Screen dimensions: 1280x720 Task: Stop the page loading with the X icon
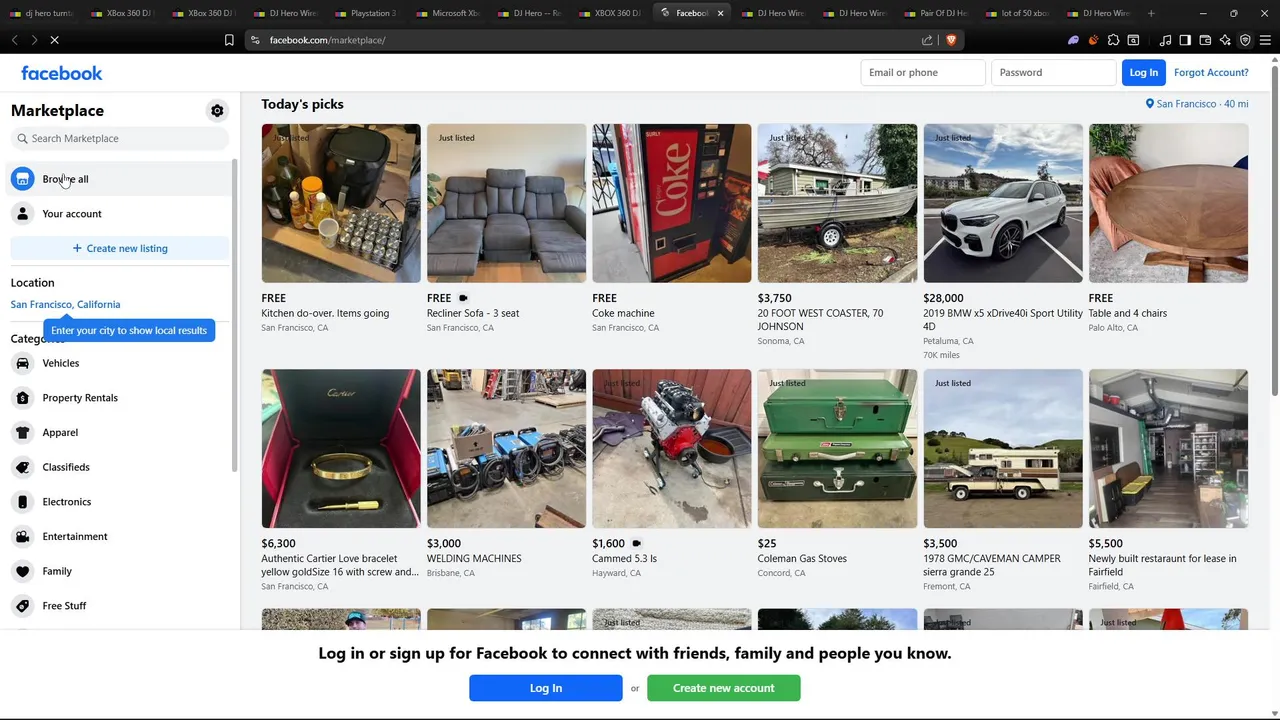coord(55,40)
